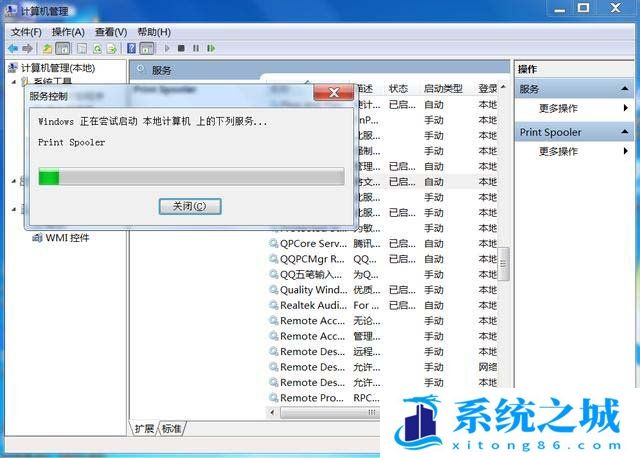This screenshot has width=640, height=458.
Task: Click the Stop service toolbar icon
Action: click(181, 48)
